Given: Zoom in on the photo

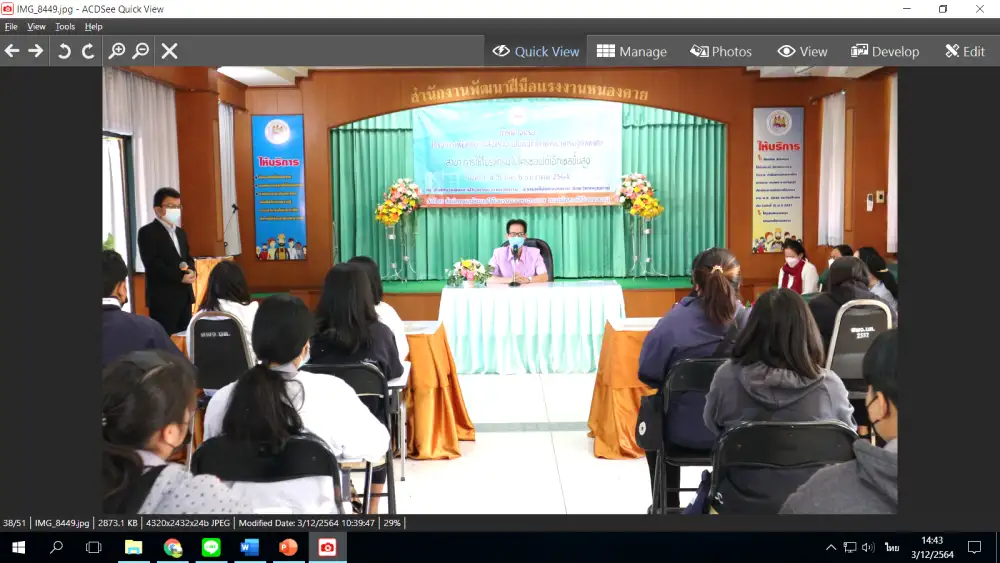Looking at the screenshot, I should coord(117,51).
